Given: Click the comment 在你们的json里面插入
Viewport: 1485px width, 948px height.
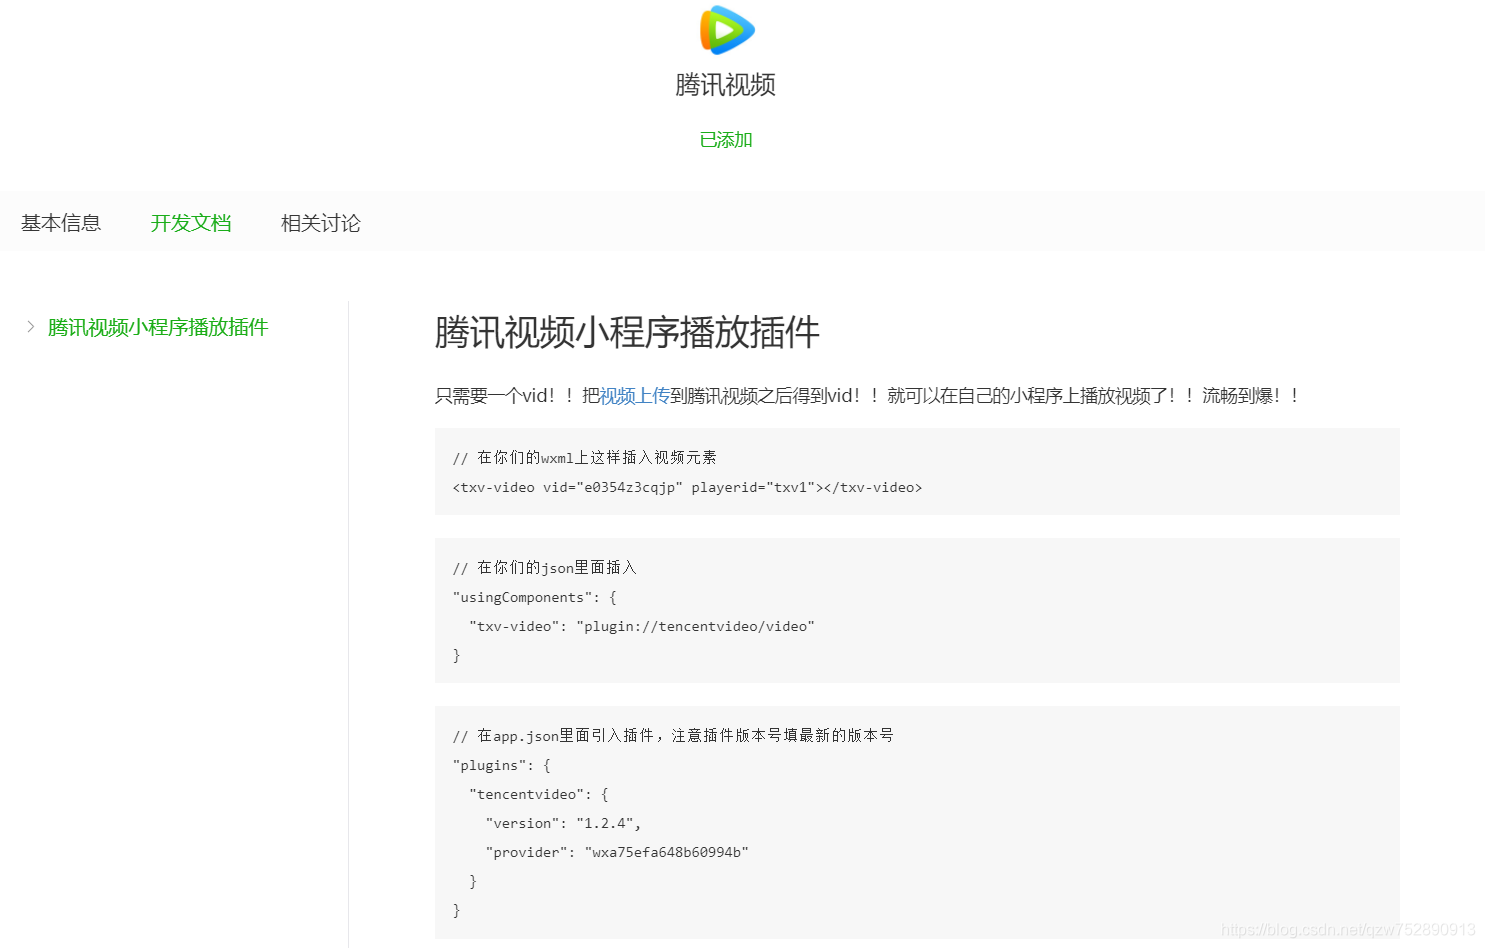Looking at the screenshot, I should pos(544,568).
